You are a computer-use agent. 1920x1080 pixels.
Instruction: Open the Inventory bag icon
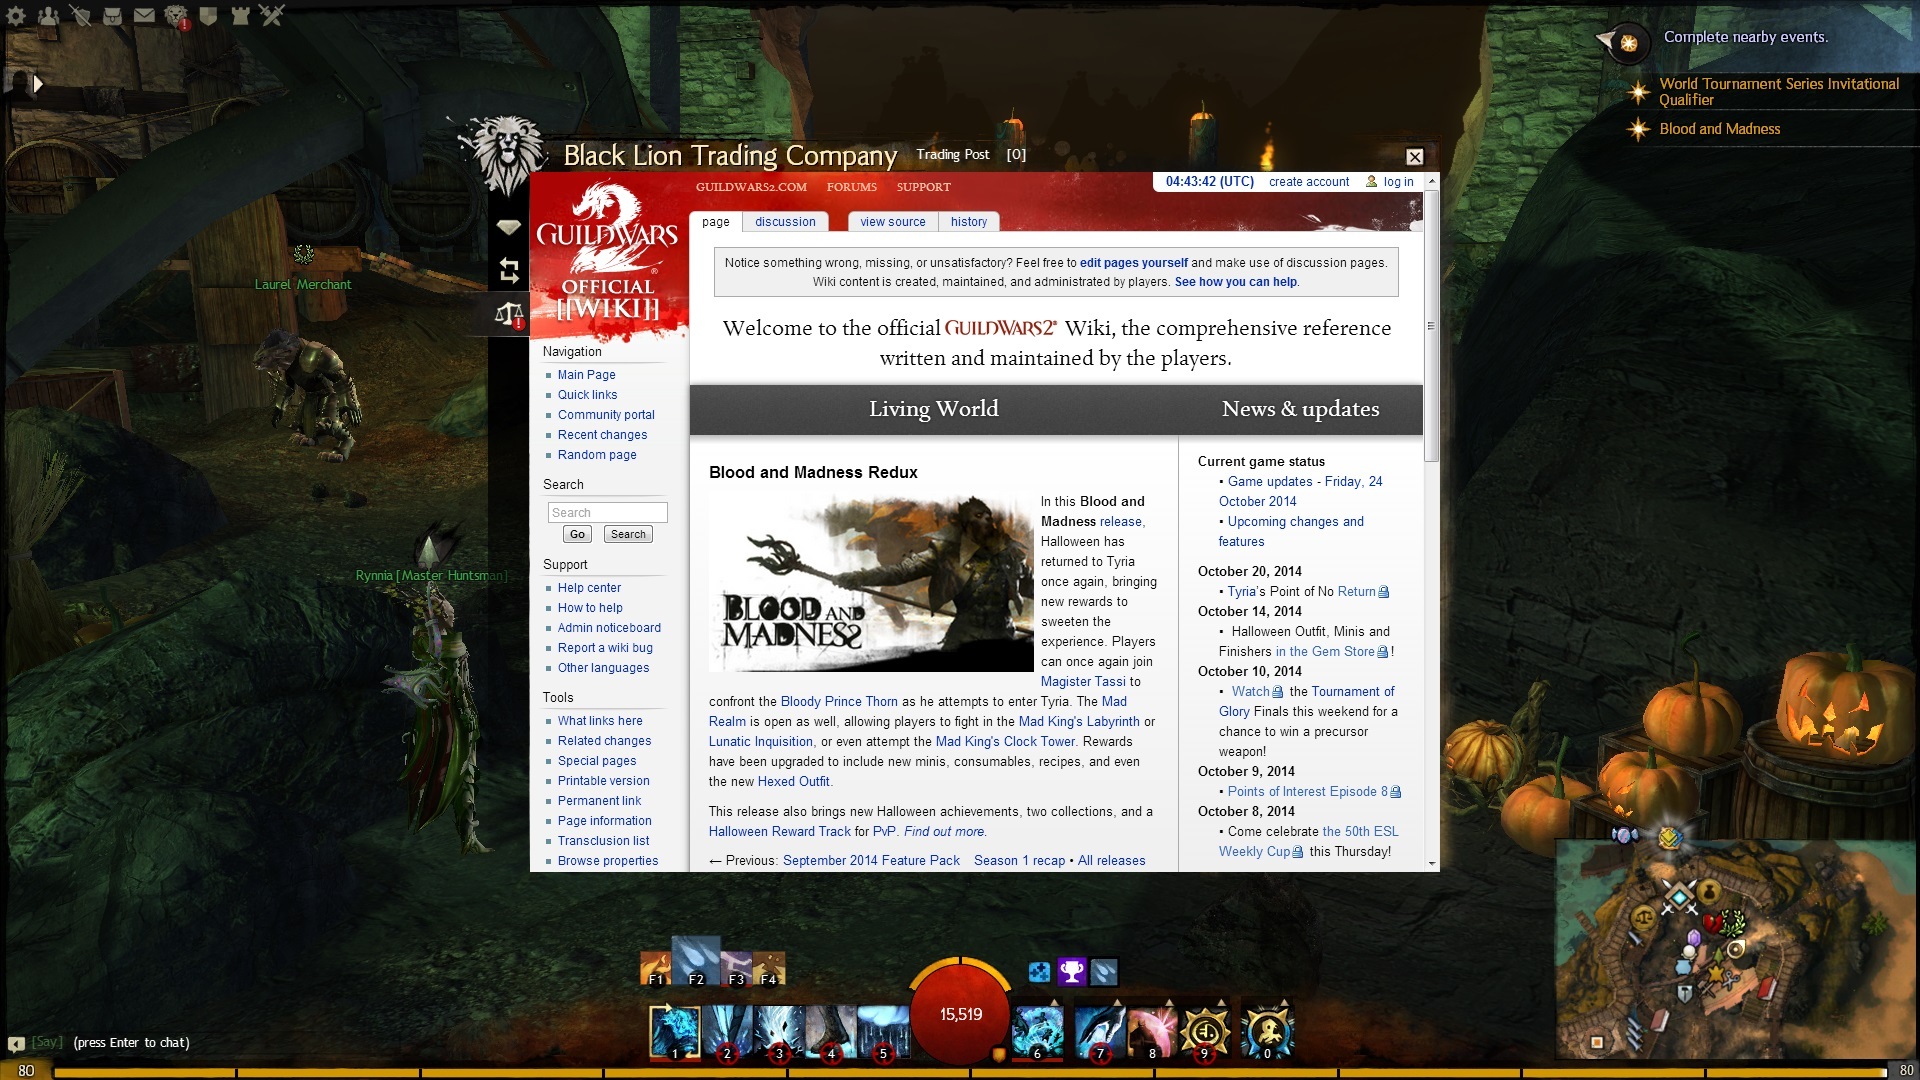[112, 15]
